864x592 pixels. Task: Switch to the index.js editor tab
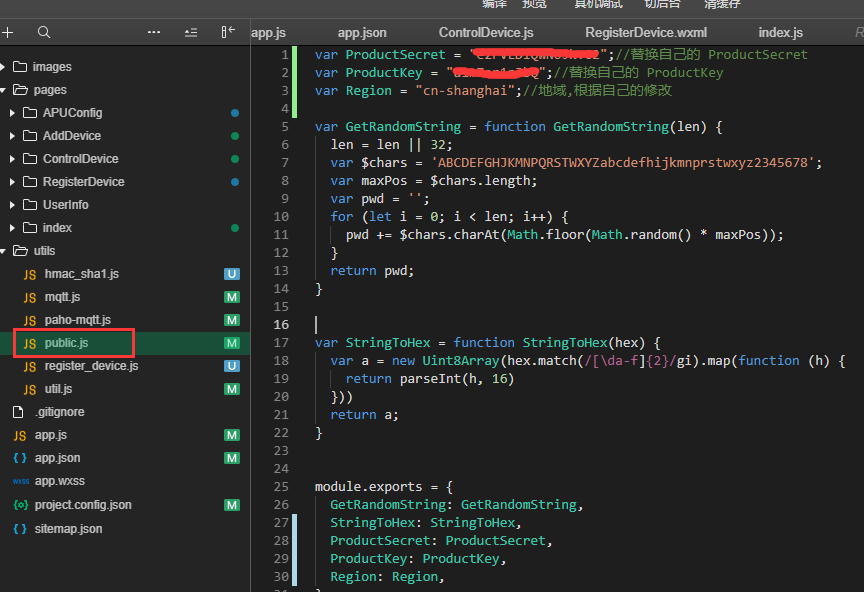coord(780,33)
